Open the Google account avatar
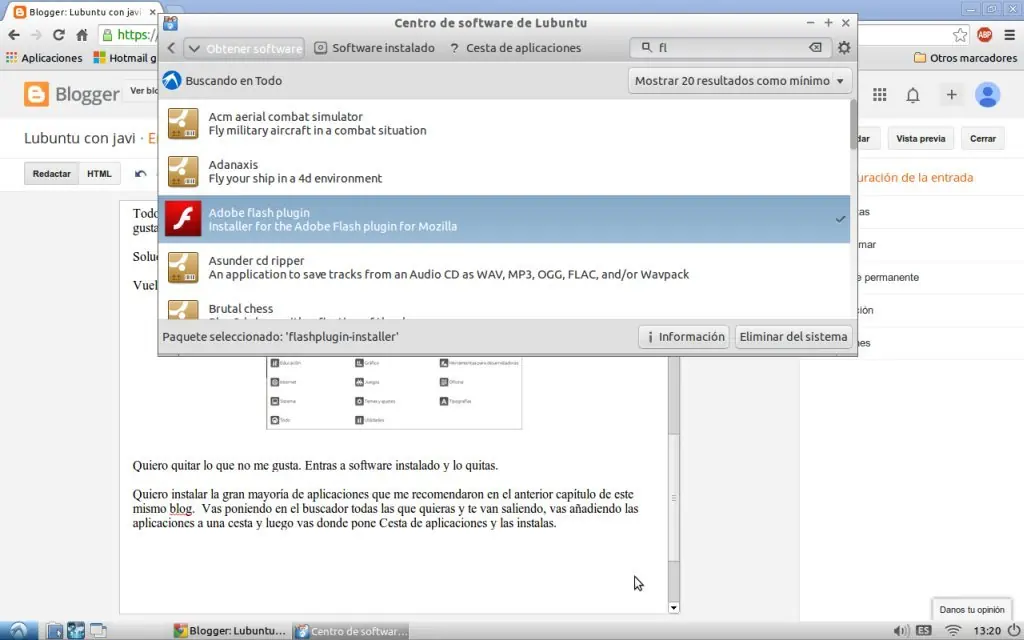1024x640 pixels. (987, 95)
